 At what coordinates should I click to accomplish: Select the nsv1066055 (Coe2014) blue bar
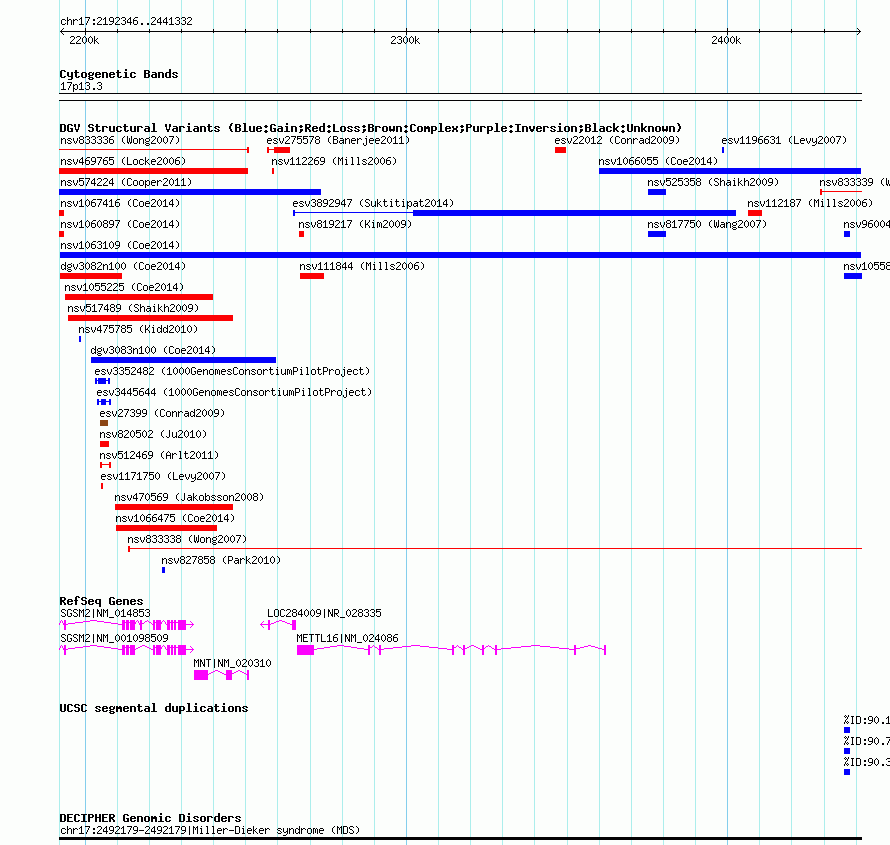click(730, 171)
